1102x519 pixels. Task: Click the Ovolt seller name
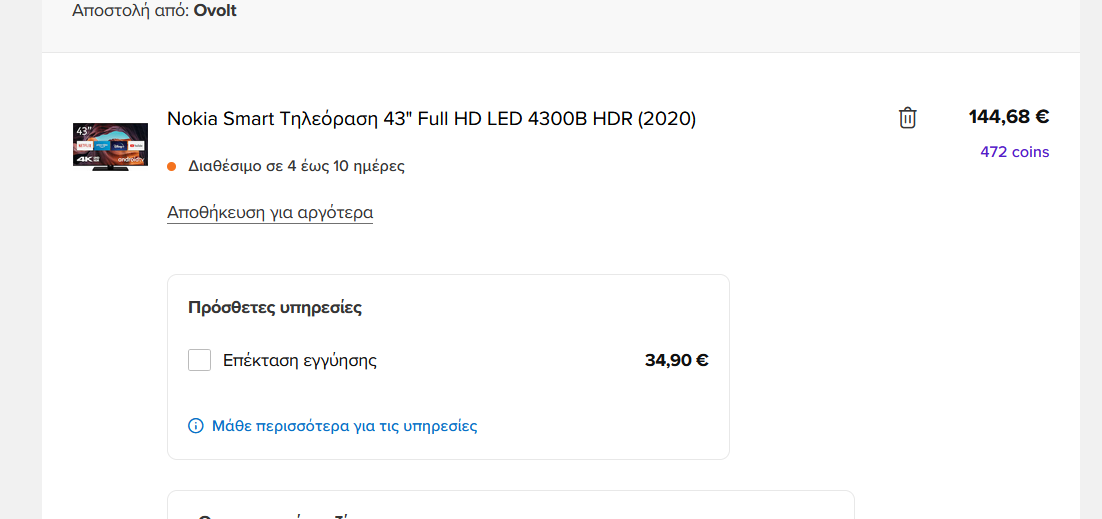(215, 11)
